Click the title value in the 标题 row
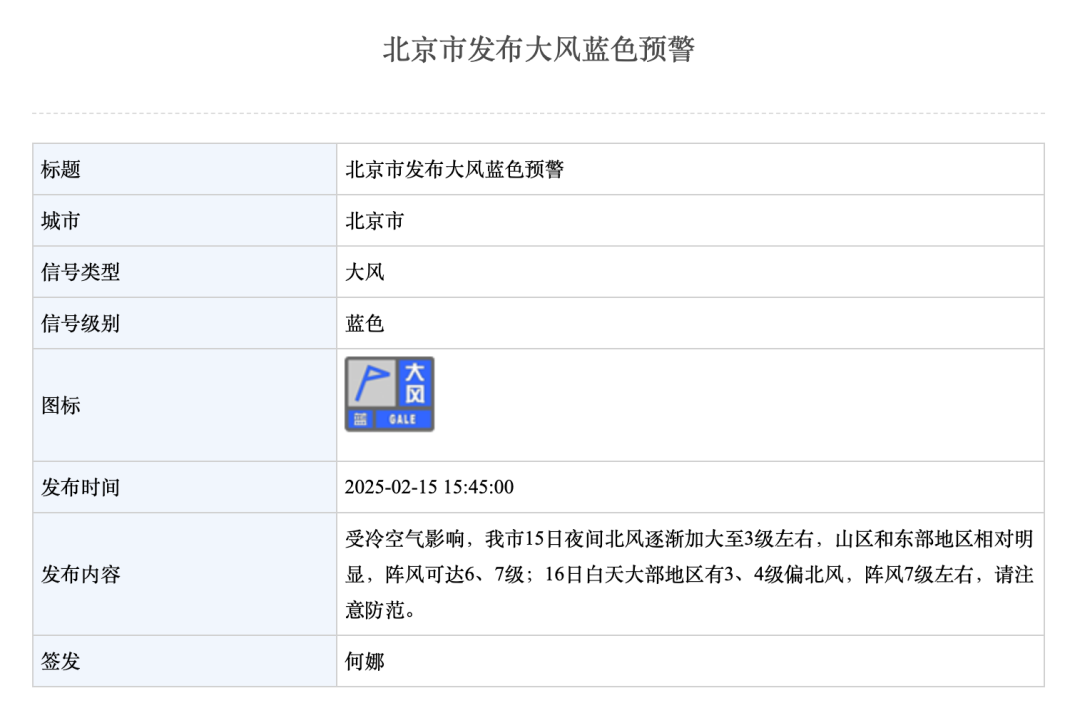Image resolution: width=1080 pixels, height=713 pixels. click(454, 169)
